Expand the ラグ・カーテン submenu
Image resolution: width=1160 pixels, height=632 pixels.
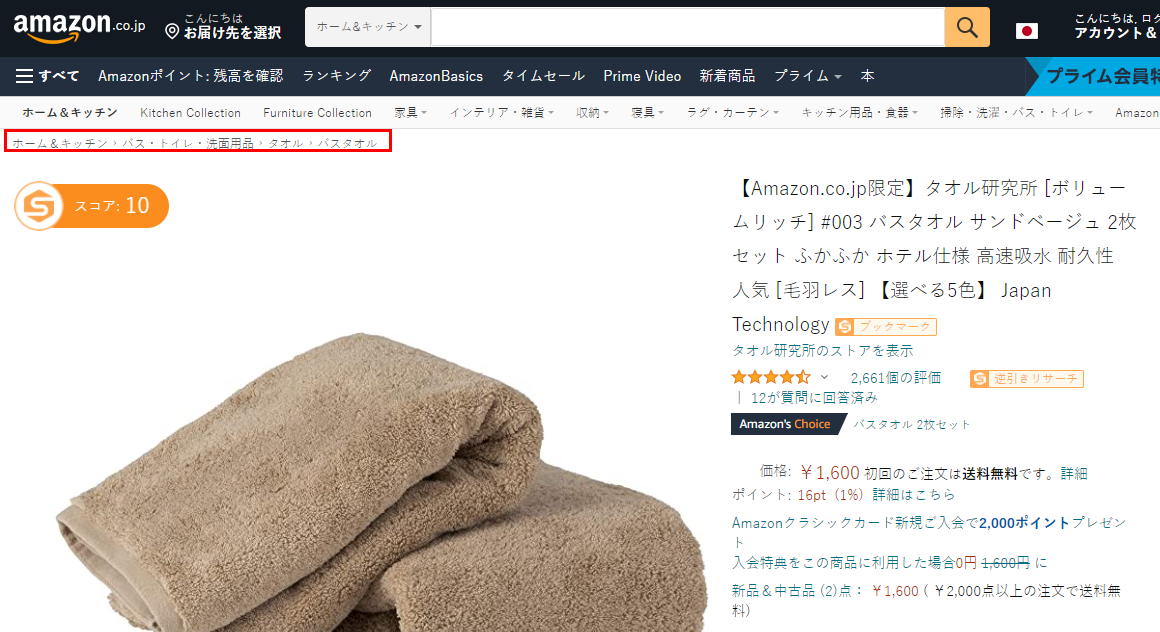click(732, 112)
